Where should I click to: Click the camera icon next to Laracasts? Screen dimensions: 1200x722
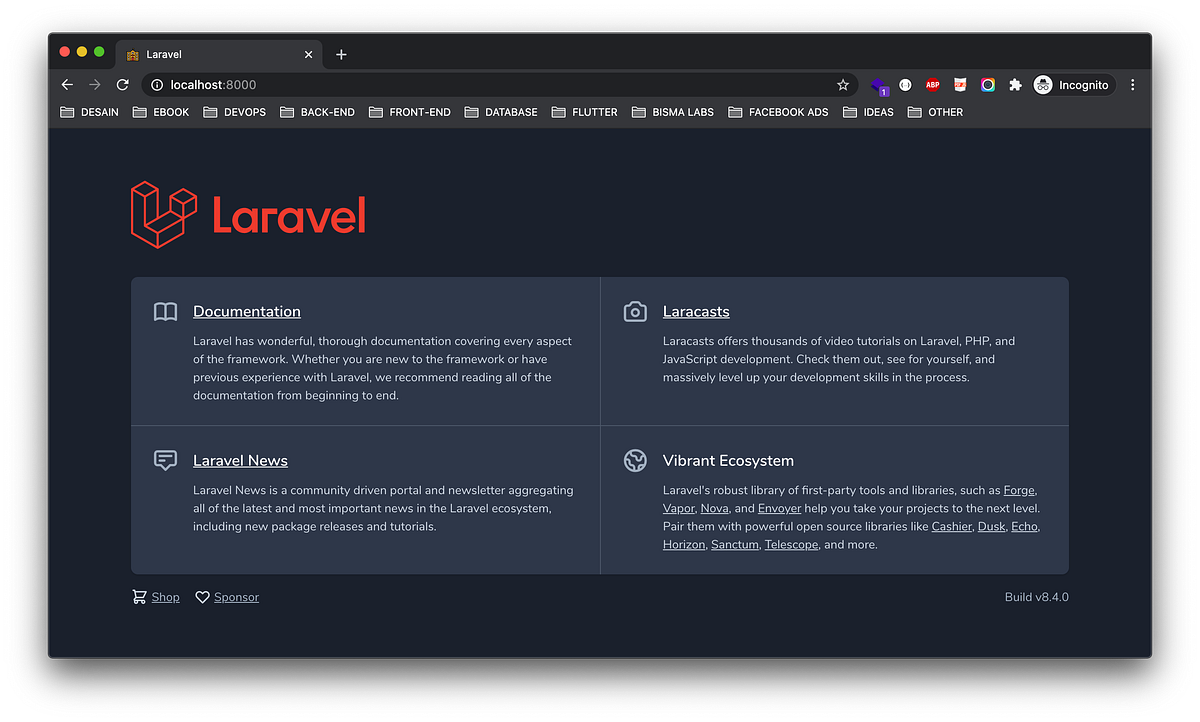click(635, 311)
